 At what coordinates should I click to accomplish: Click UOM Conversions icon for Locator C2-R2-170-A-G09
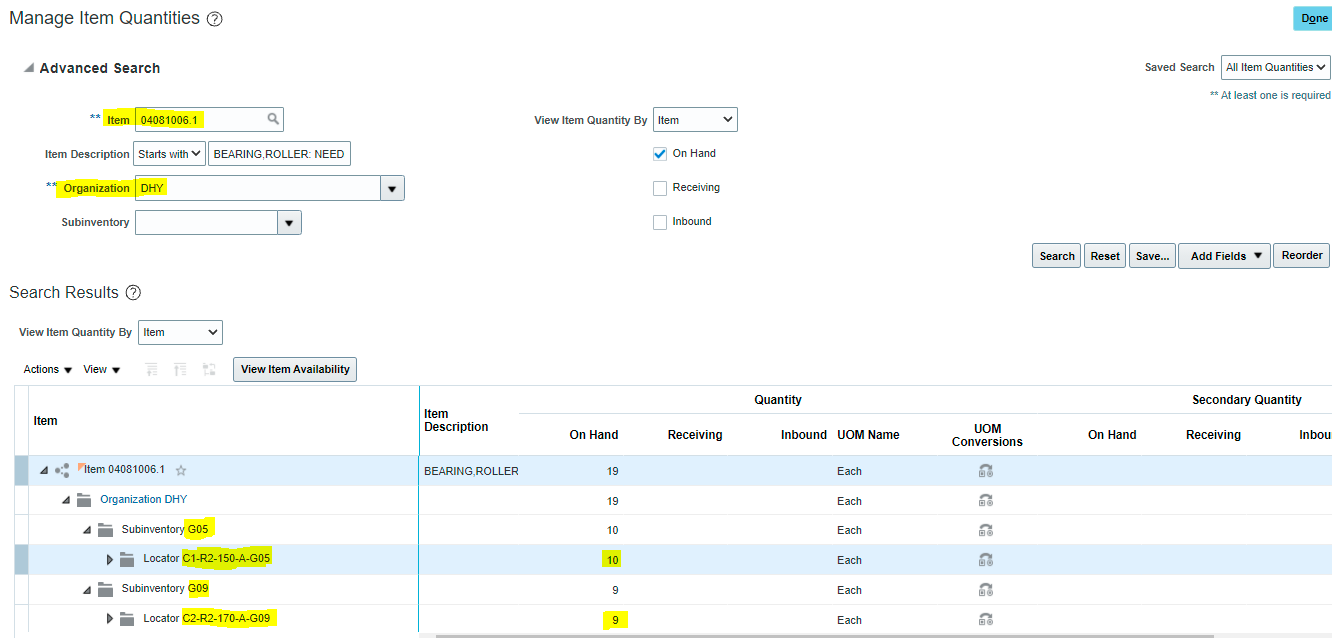coord(986,619)
